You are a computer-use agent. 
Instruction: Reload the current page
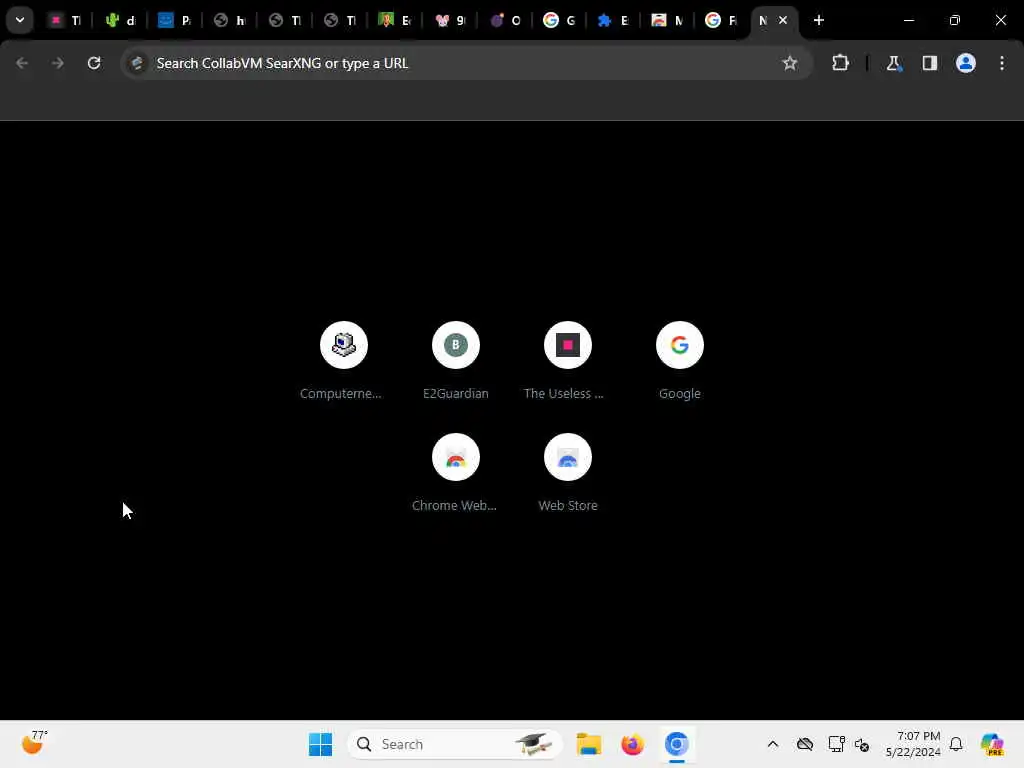pos(94,63)
